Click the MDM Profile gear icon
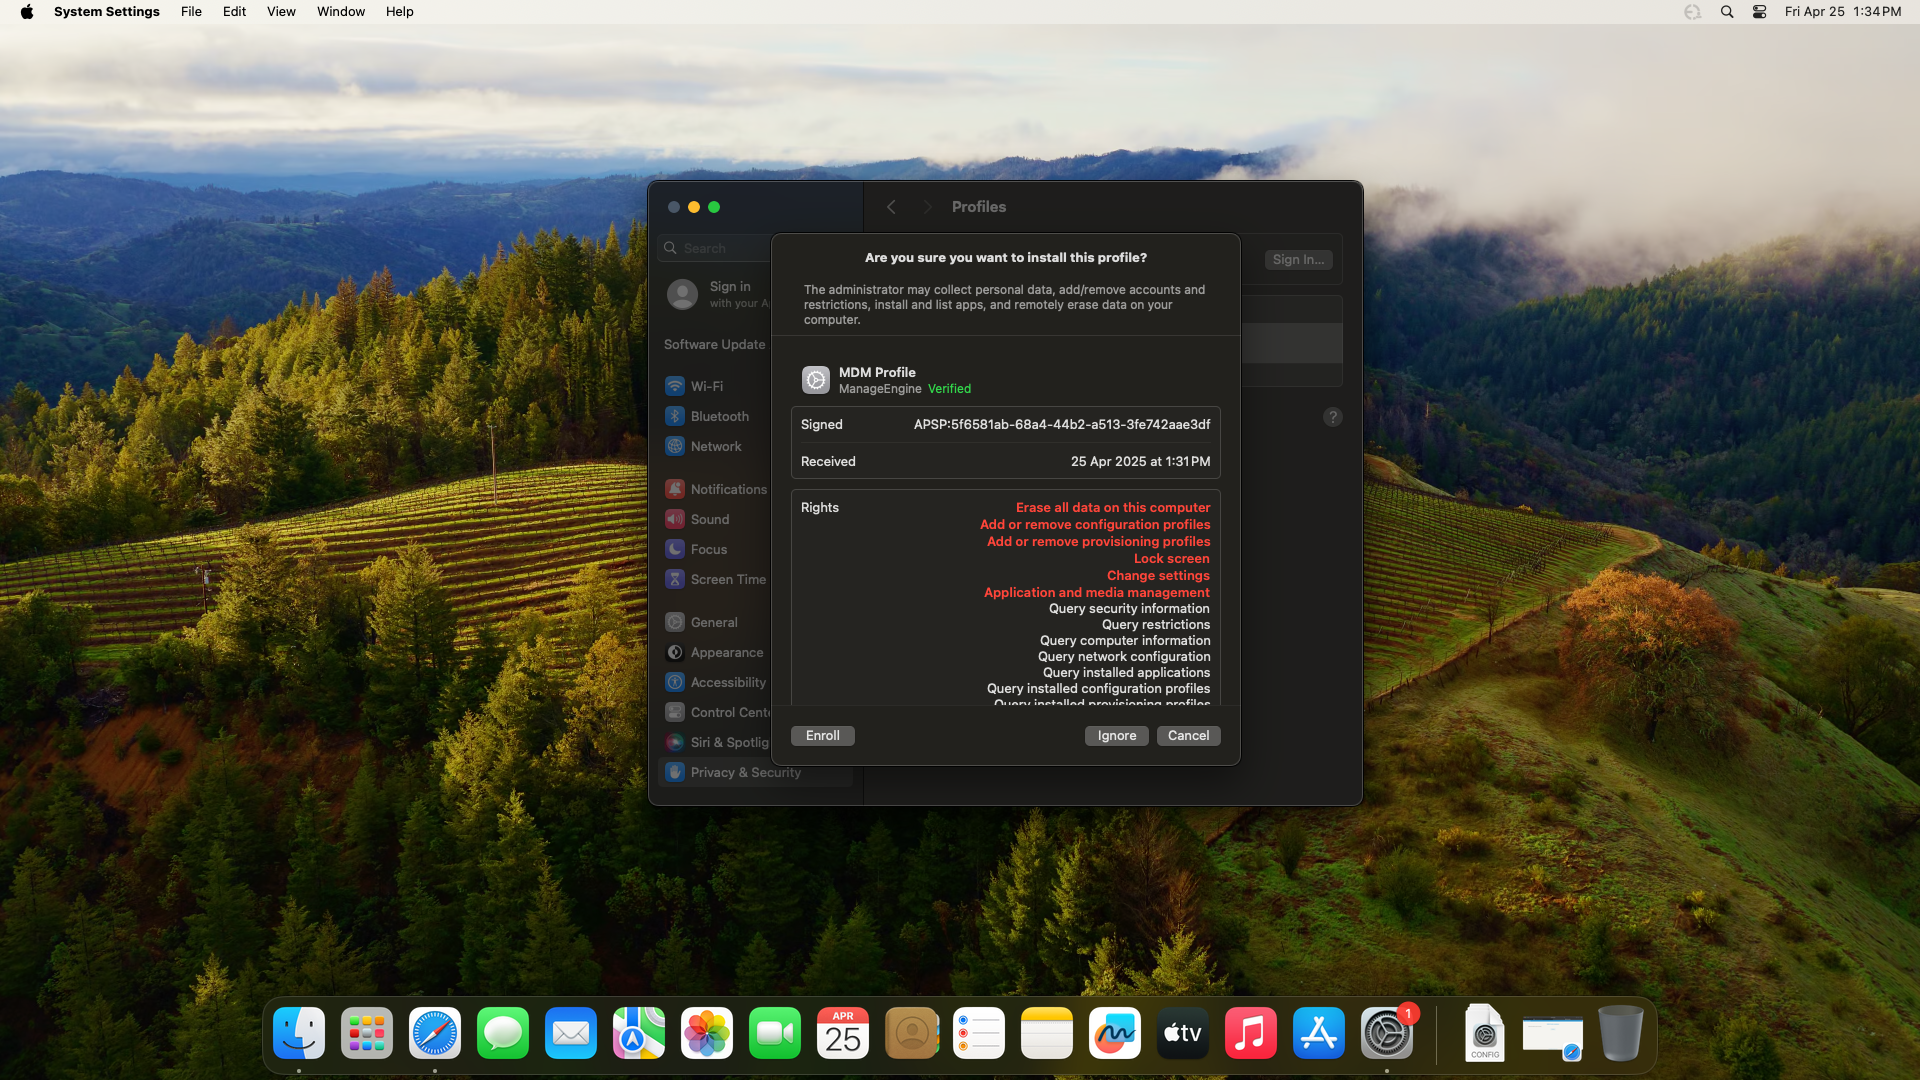The height and width of the screenshot is (1080, 1920). coord(815,380)
